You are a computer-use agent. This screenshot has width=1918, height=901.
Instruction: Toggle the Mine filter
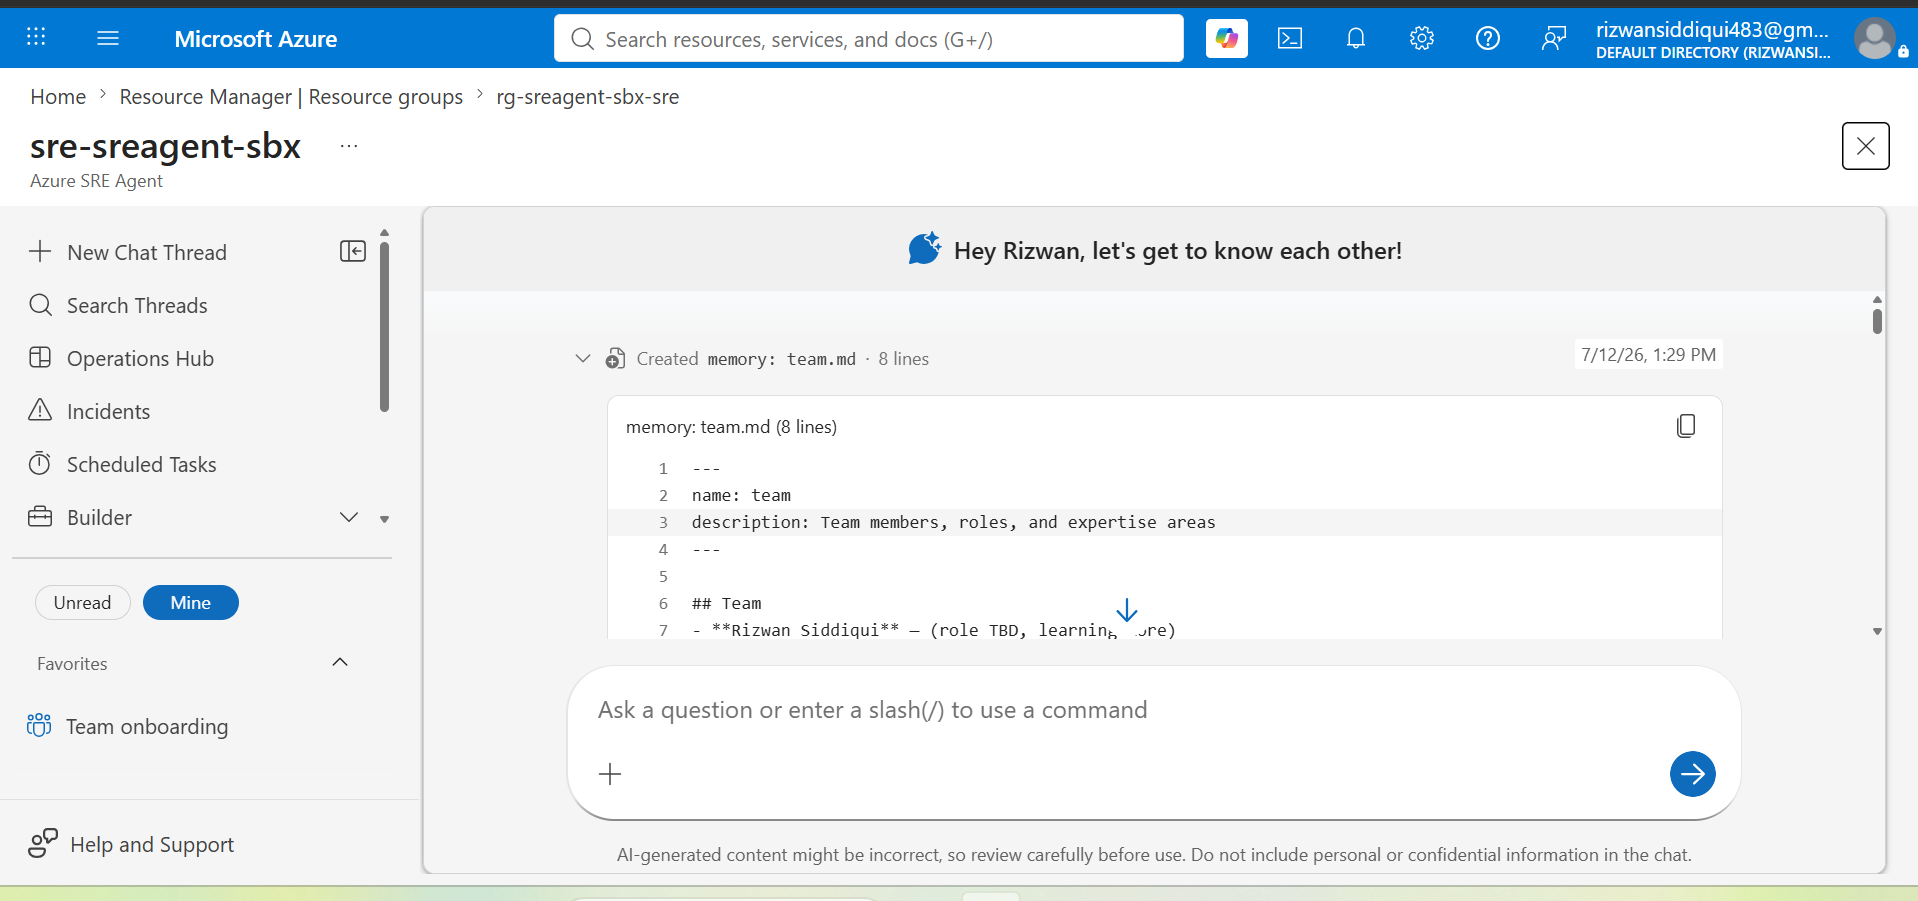(190, 602)
